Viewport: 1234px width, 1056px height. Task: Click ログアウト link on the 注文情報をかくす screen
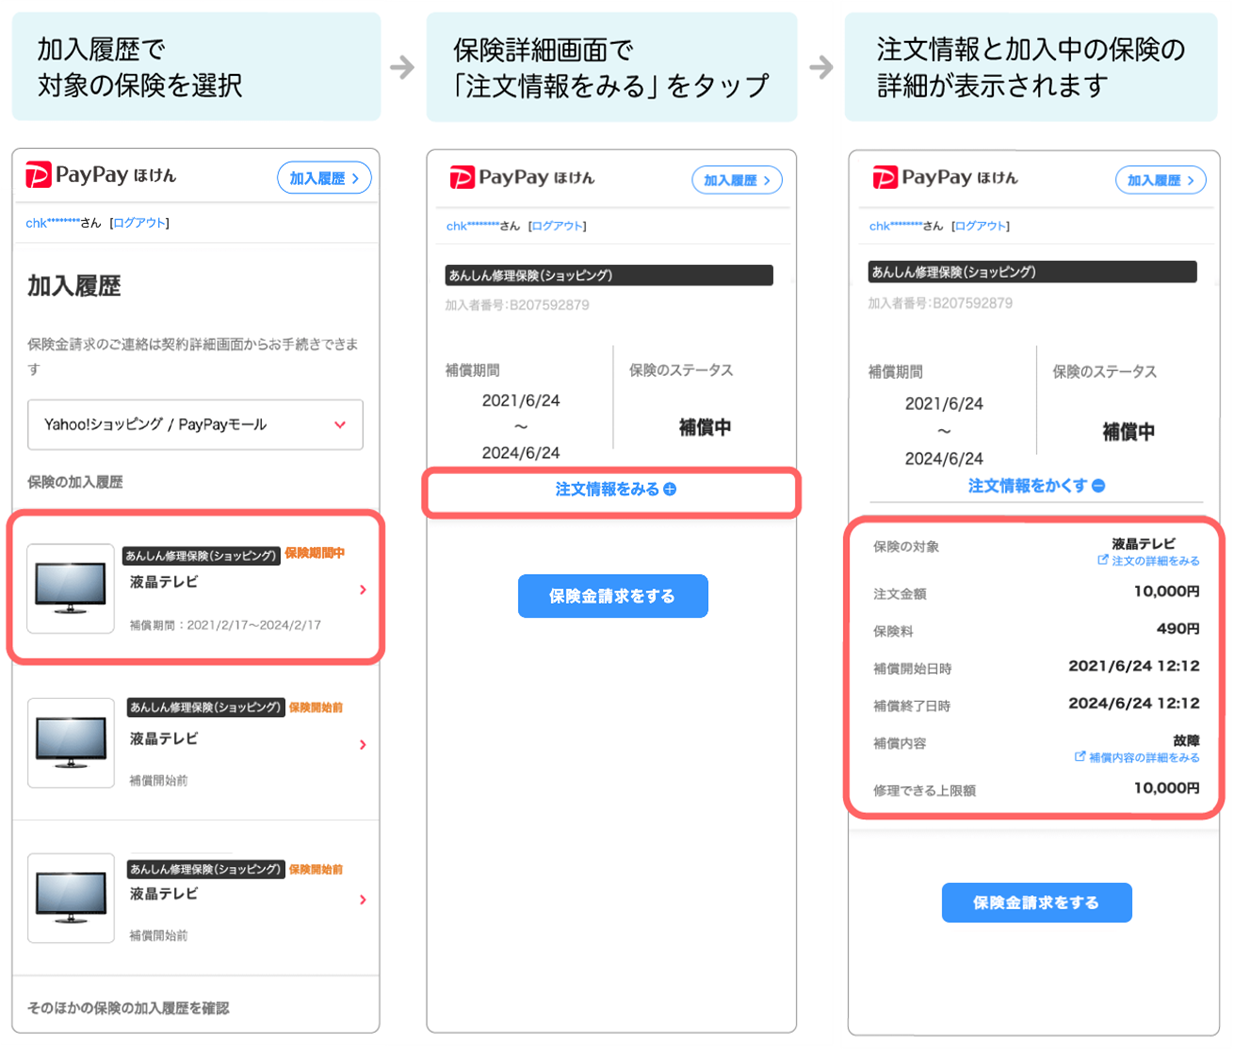pyautogui.click(x=981, y=226)
